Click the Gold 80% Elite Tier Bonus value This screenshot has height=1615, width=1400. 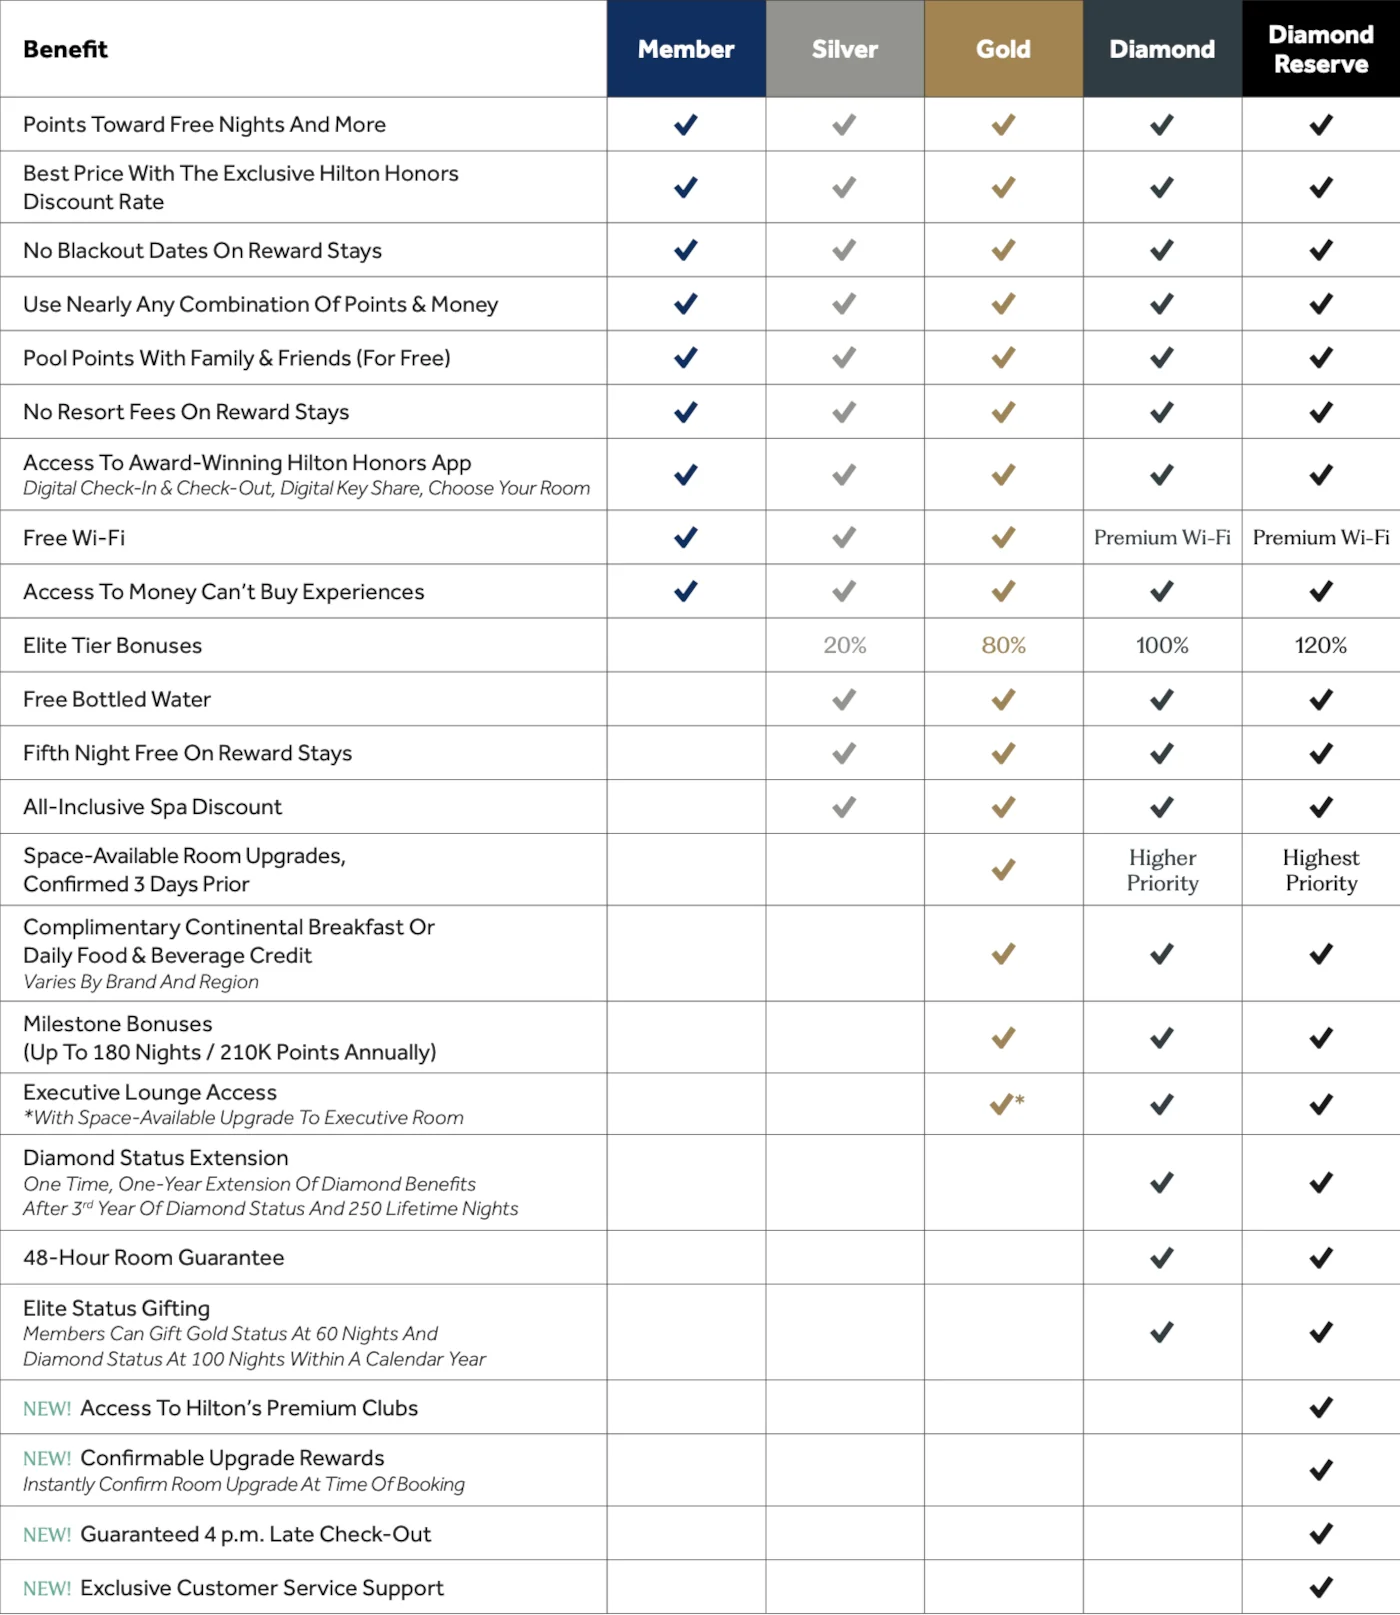click(1003, 646)
